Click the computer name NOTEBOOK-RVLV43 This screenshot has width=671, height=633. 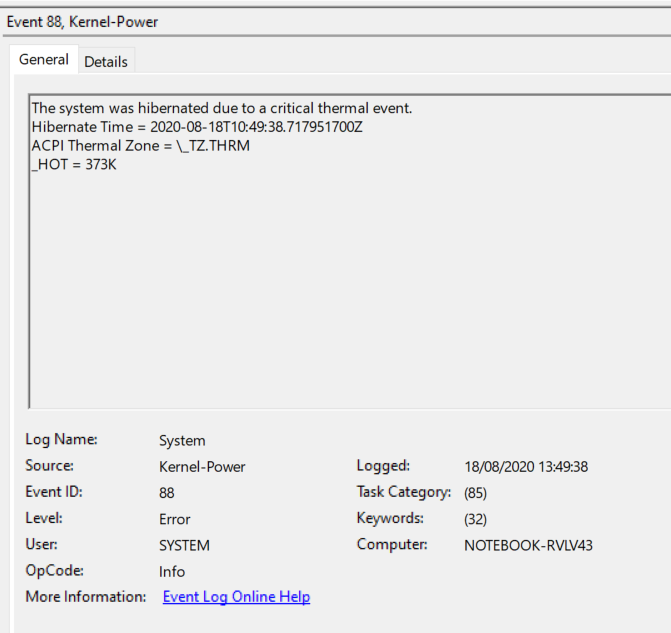coord(528,545)
